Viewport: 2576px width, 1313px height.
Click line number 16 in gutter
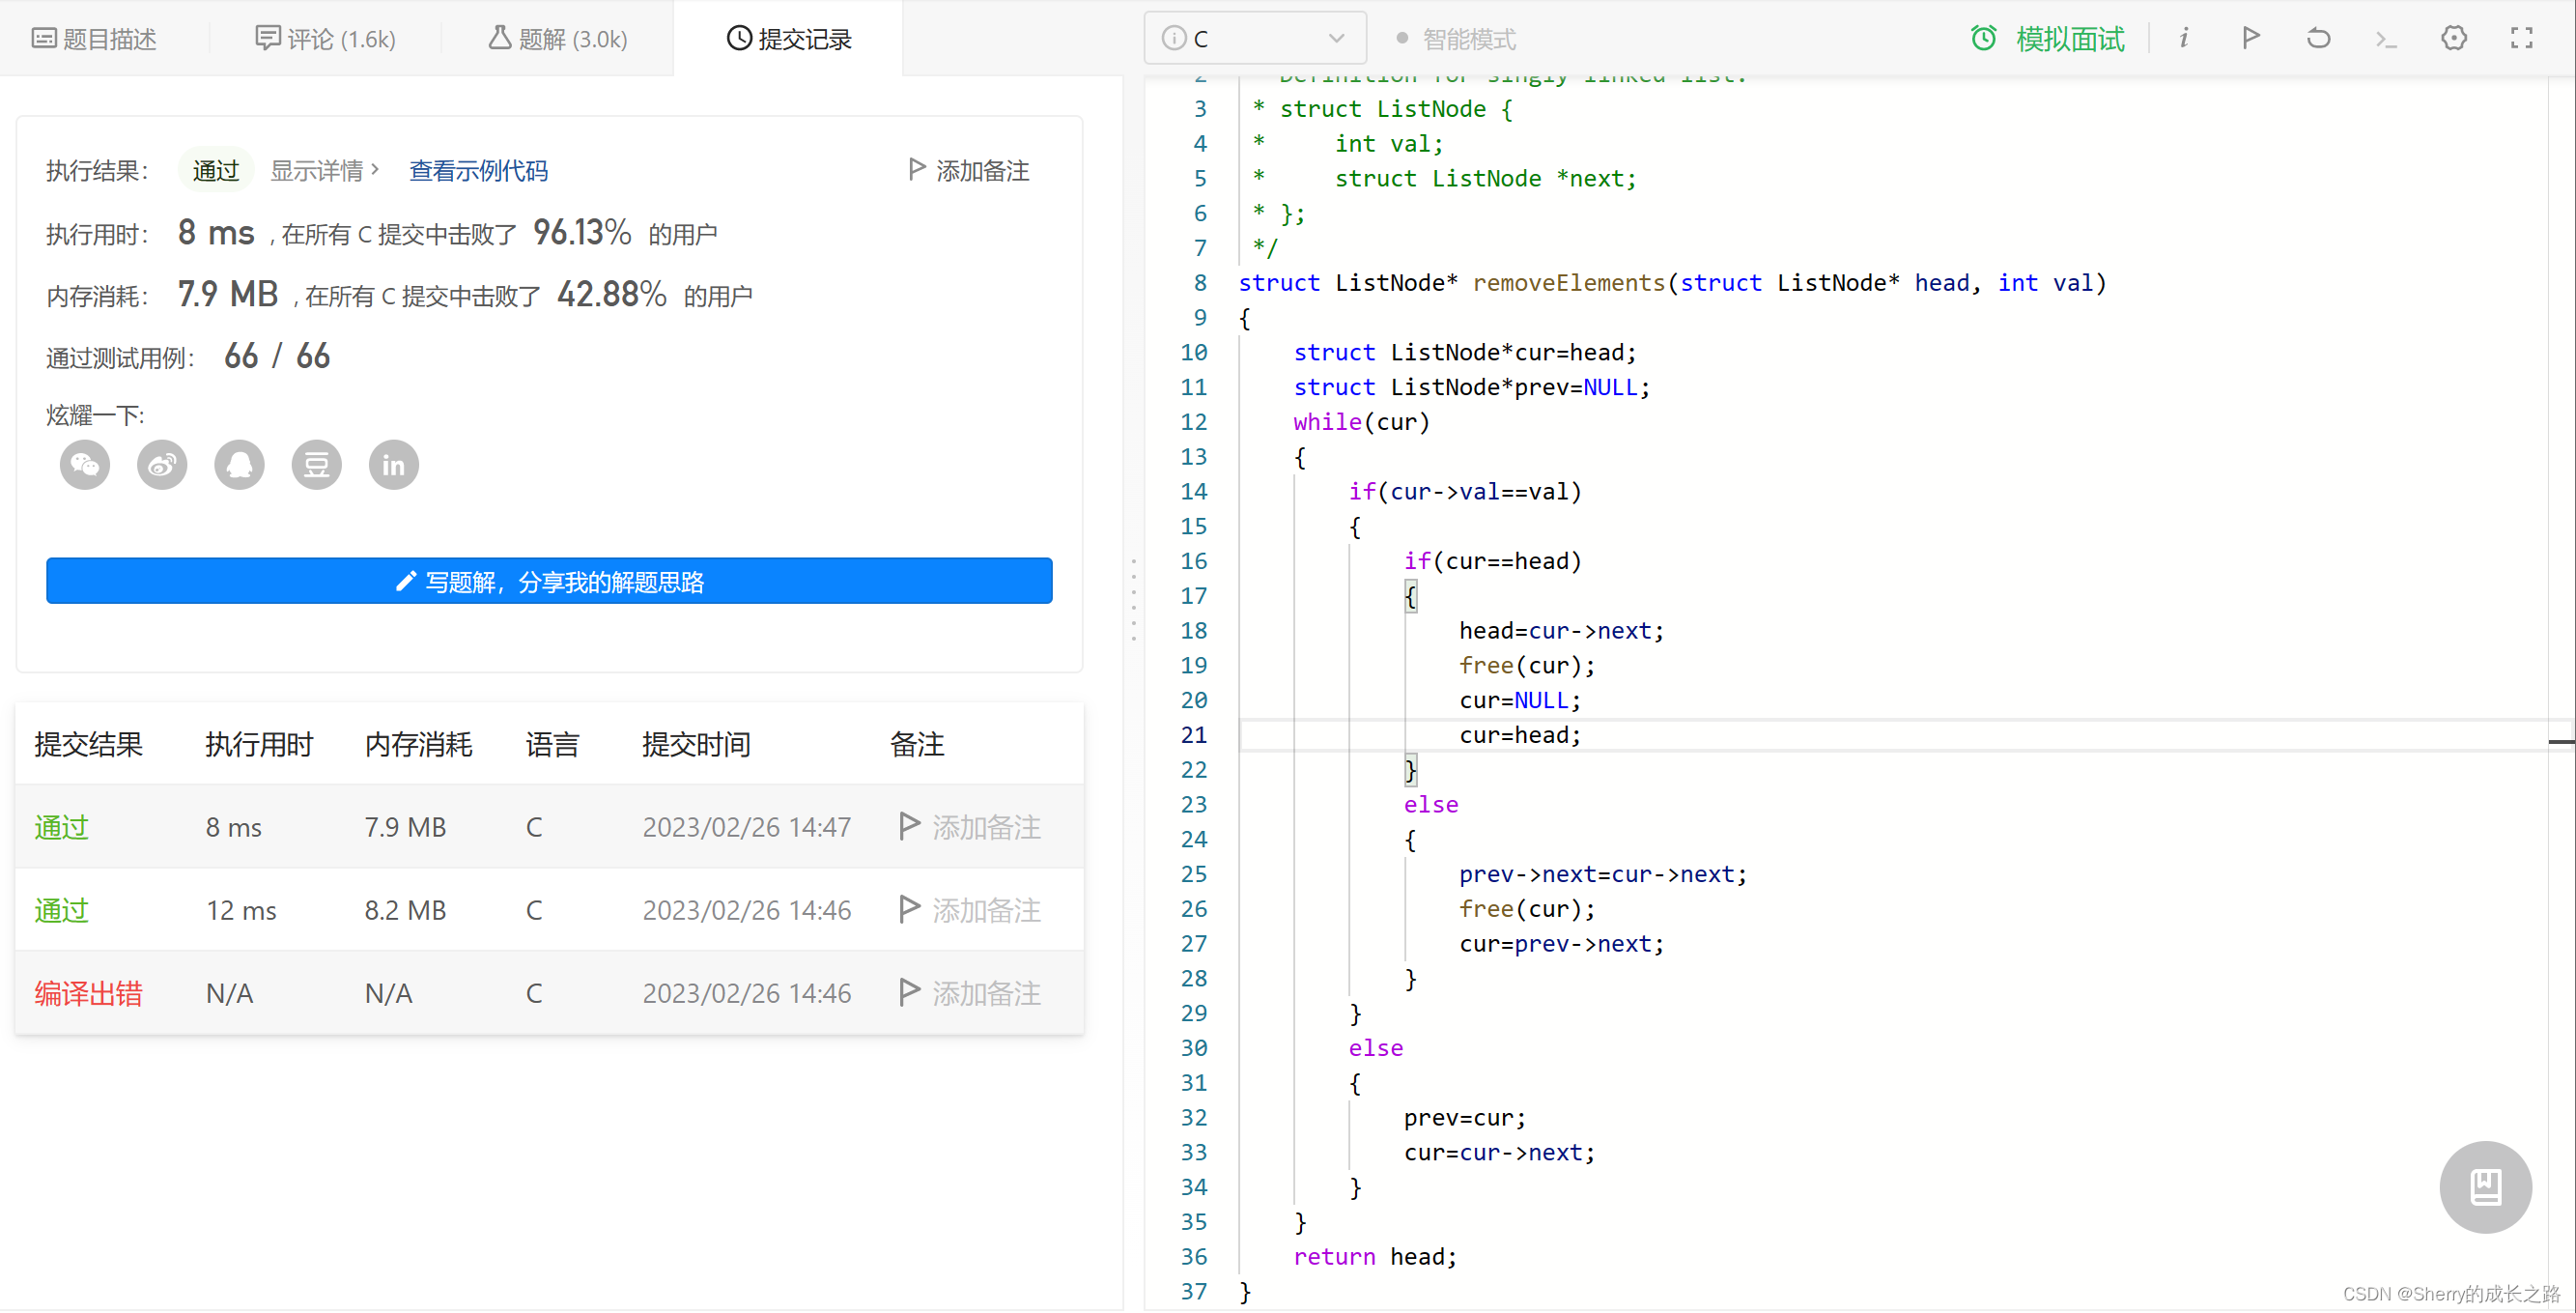[1193, 561]
